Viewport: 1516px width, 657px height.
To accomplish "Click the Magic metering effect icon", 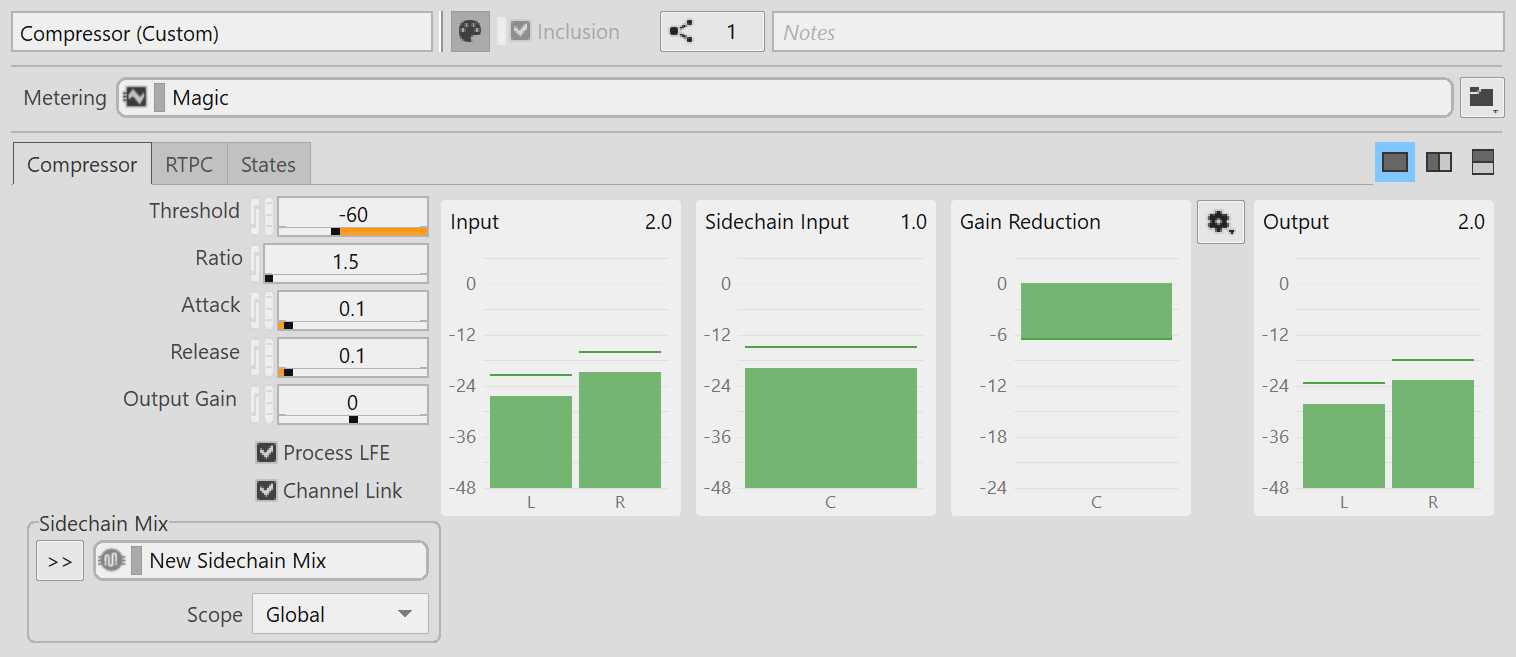I will tap(135, 98).
